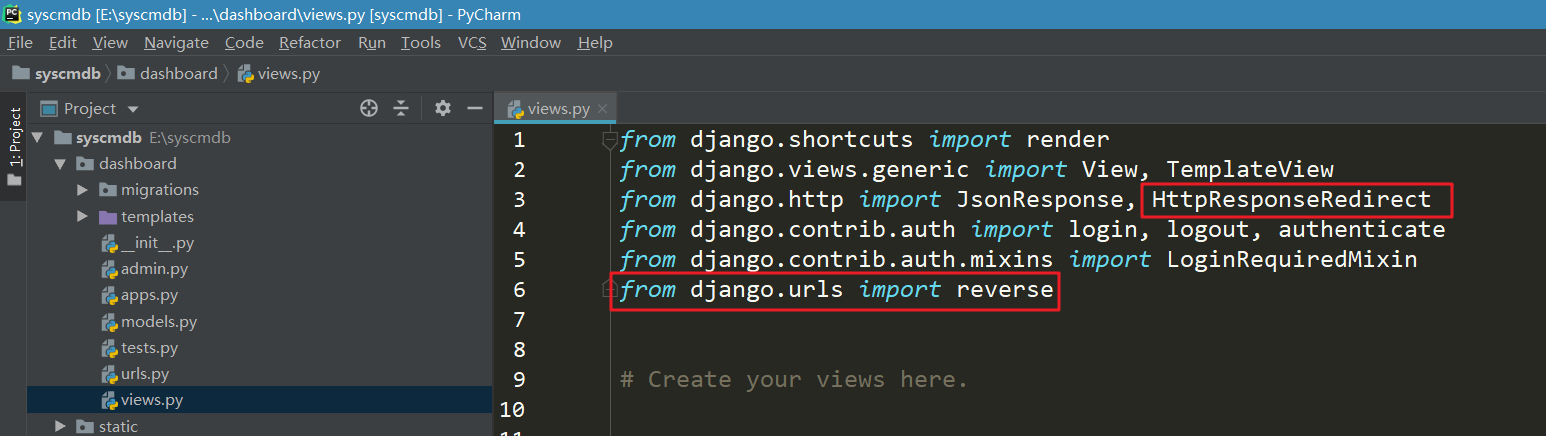Toggle the 1: Project tool window tab
The image size is (1546, 436).
click(14, 138)
